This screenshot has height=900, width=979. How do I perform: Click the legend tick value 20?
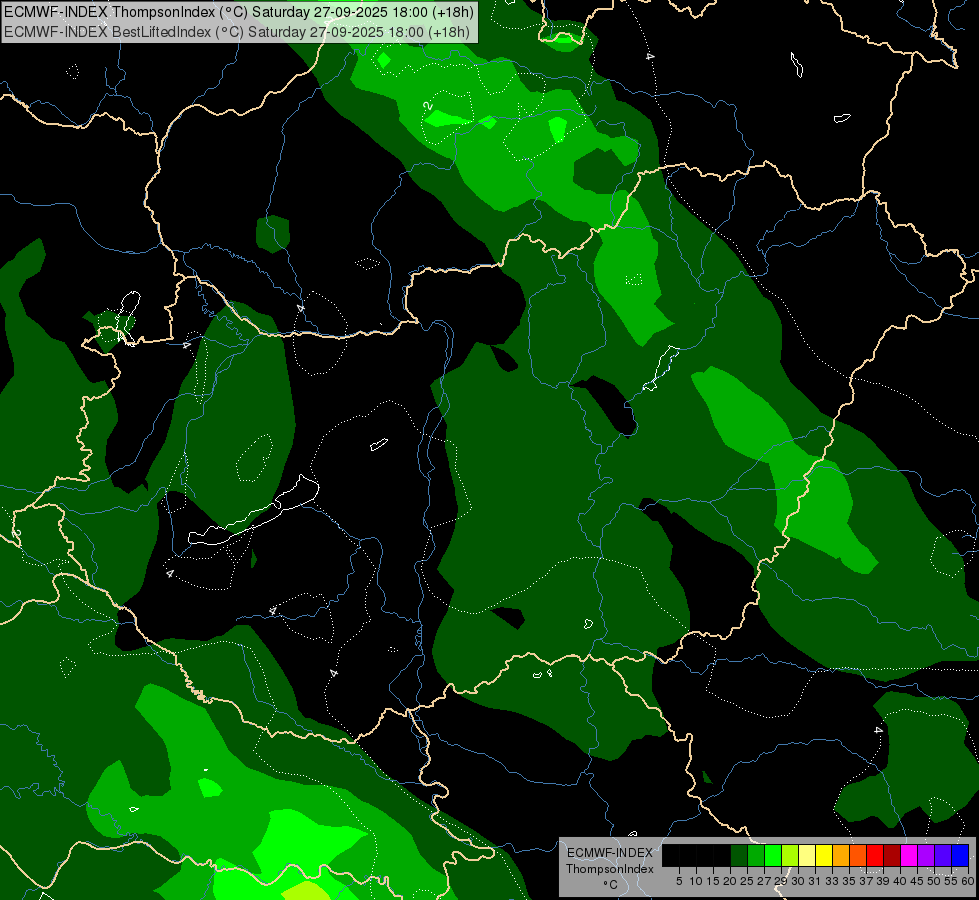point(730,881)
